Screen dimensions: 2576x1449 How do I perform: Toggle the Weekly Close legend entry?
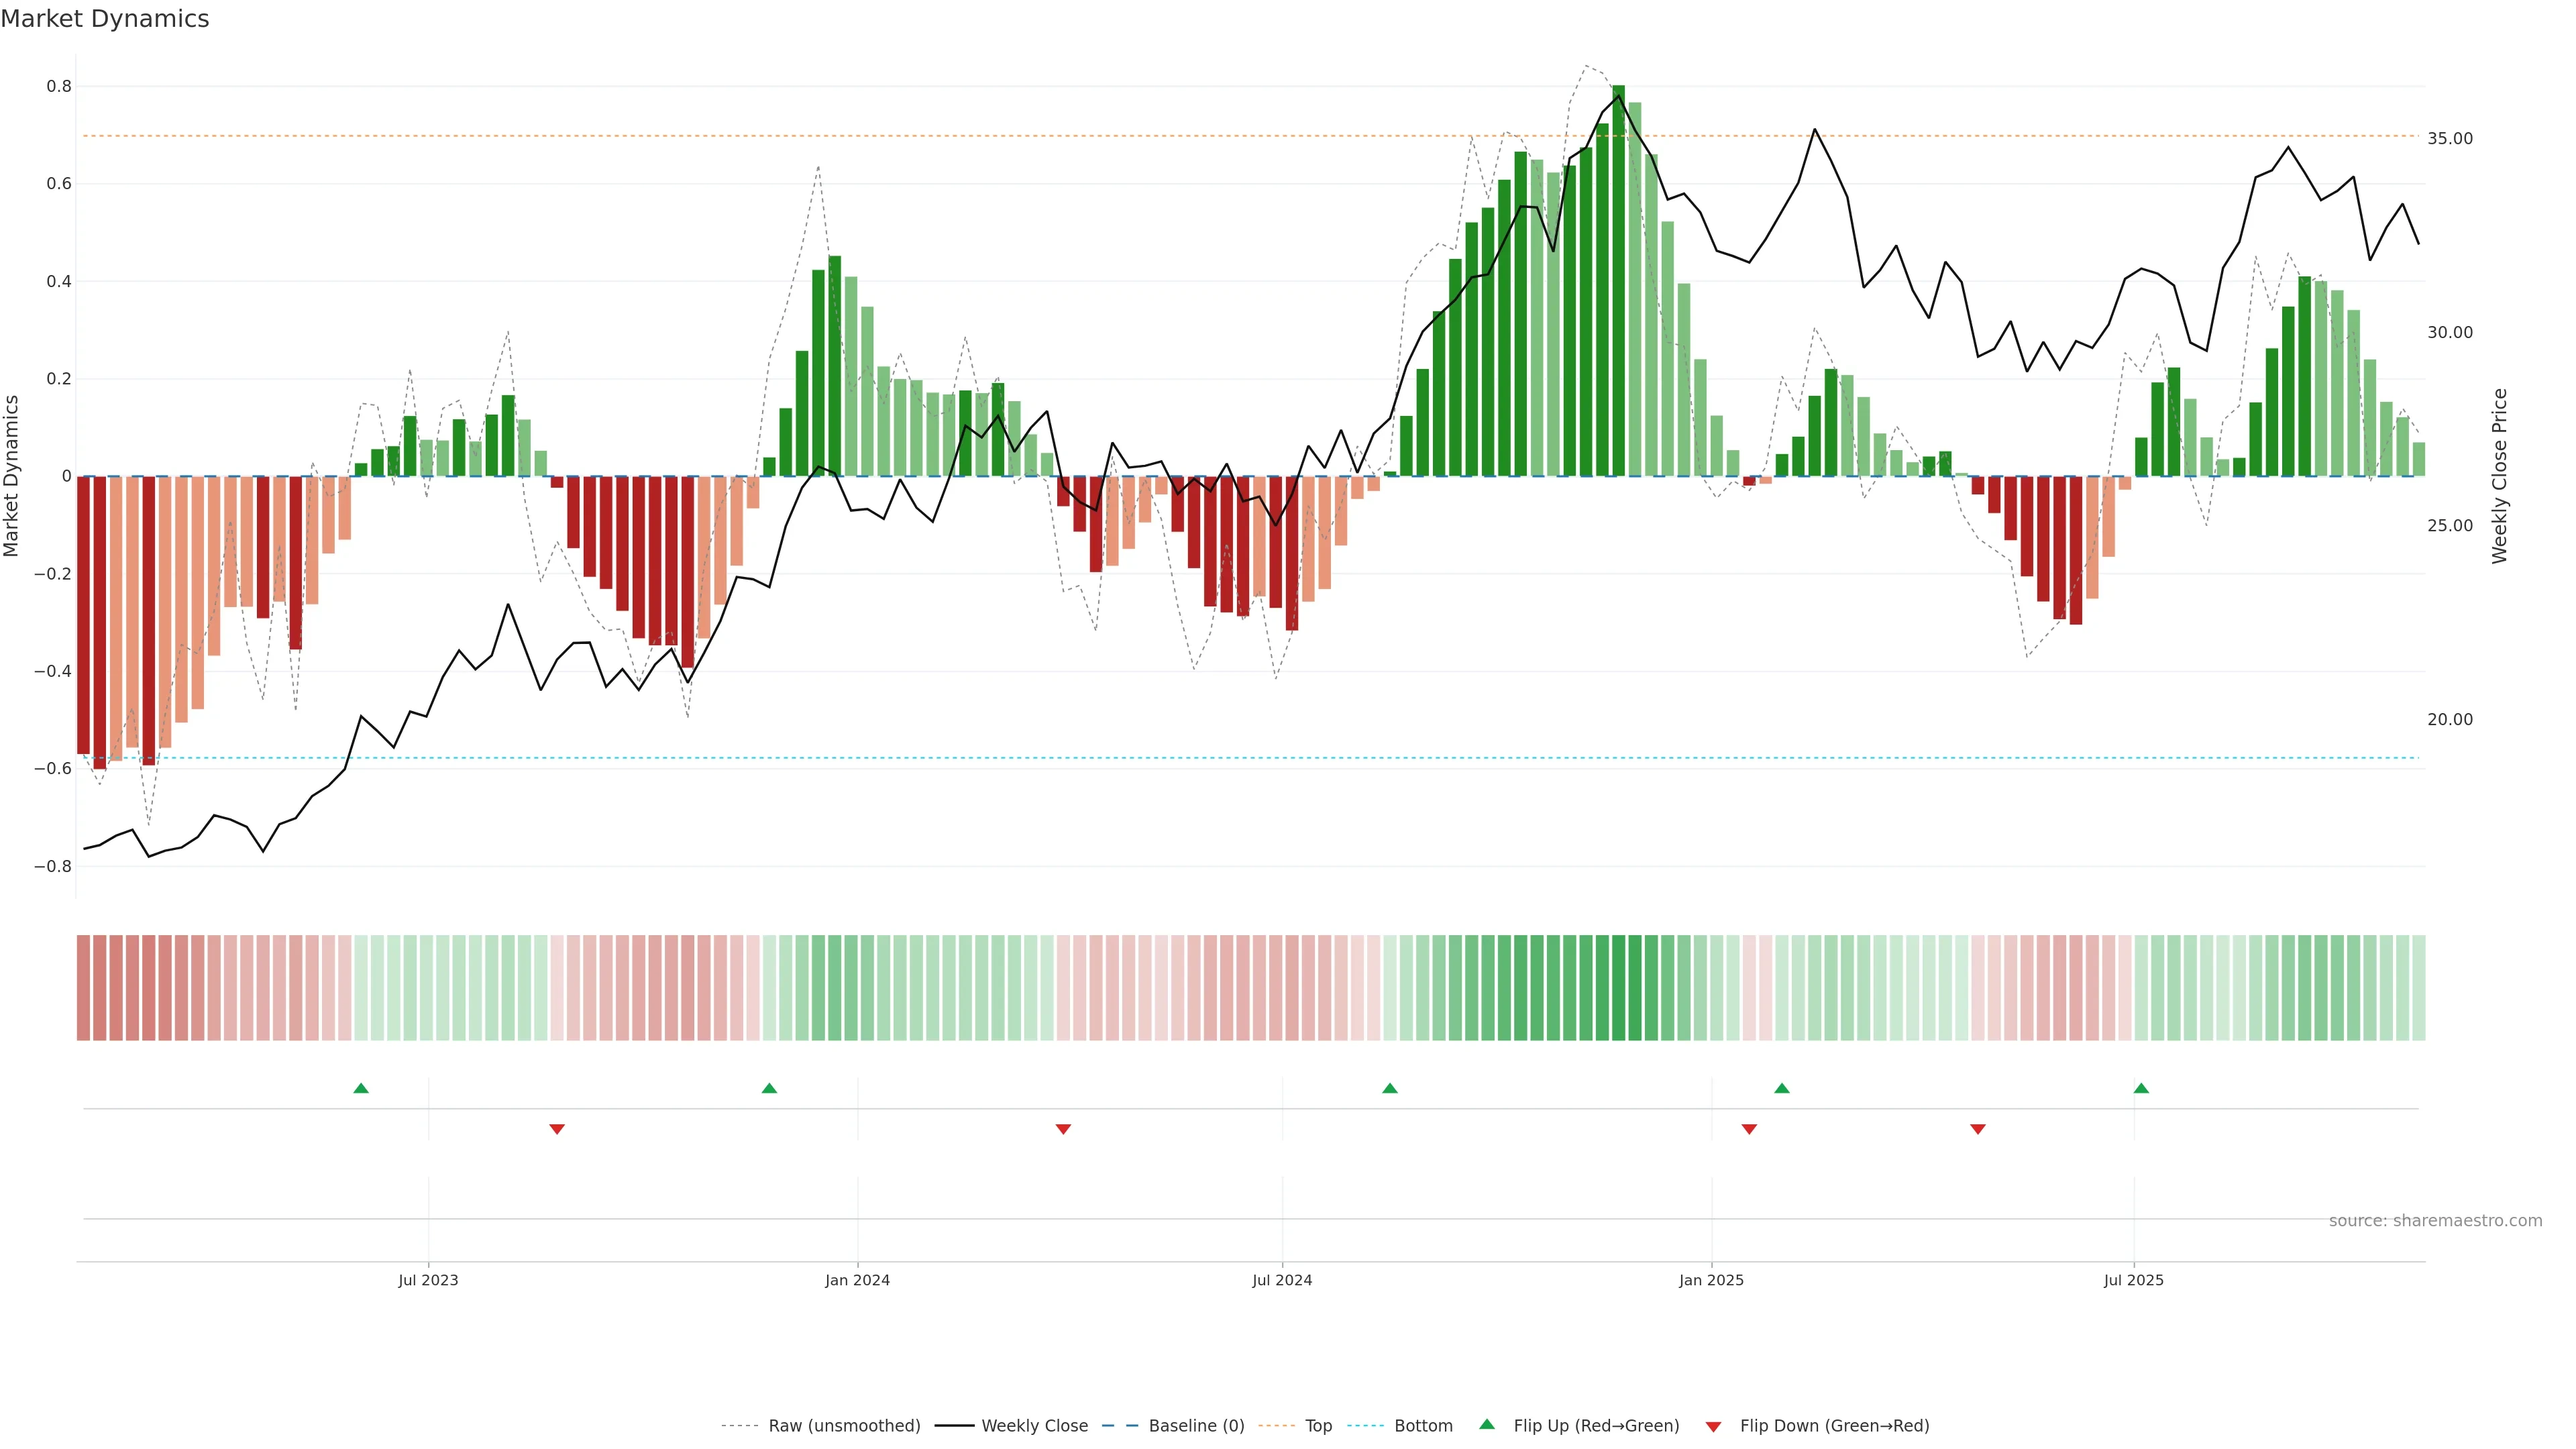[x=1034, y=1426]
